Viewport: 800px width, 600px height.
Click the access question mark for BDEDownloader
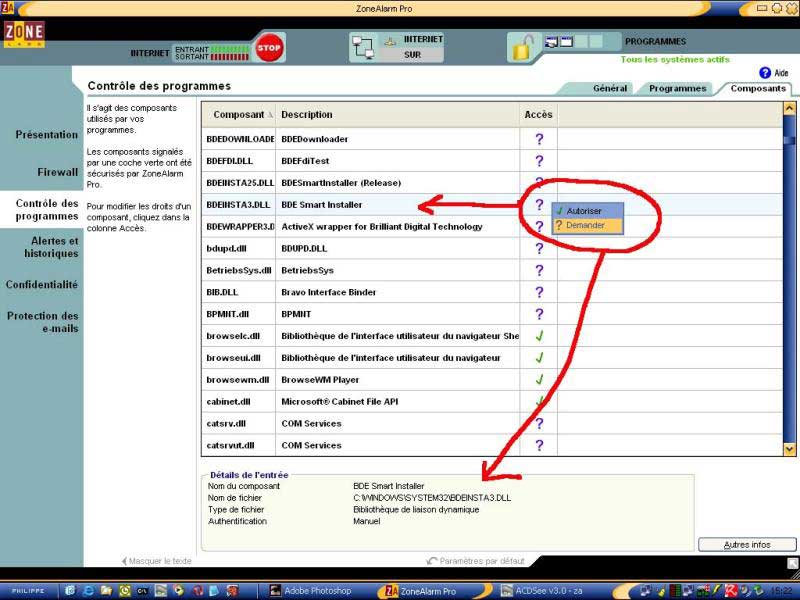tap(539, 139)
